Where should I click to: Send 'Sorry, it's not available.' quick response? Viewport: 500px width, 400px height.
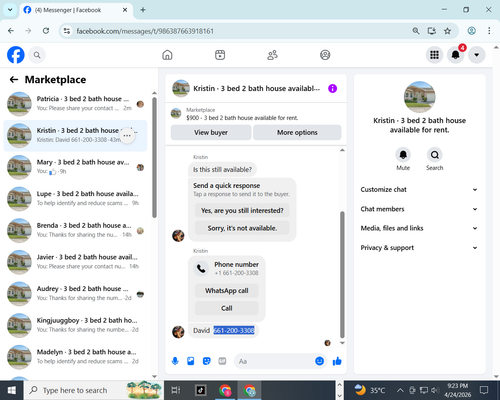pyautogui.click(x=242, y=228)
